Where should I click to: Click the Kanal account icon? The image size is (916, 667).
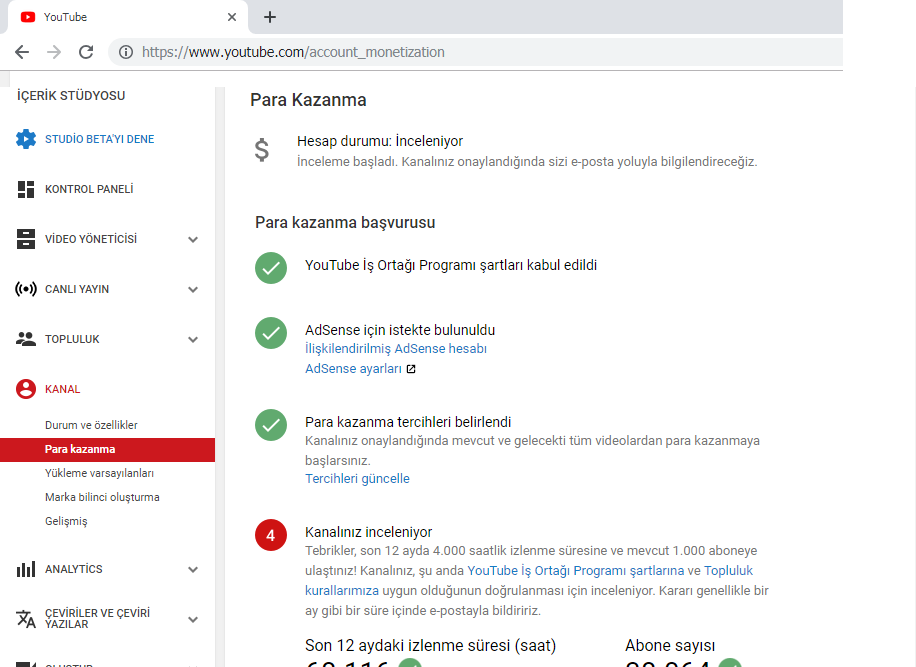click(x=26, y=389)
